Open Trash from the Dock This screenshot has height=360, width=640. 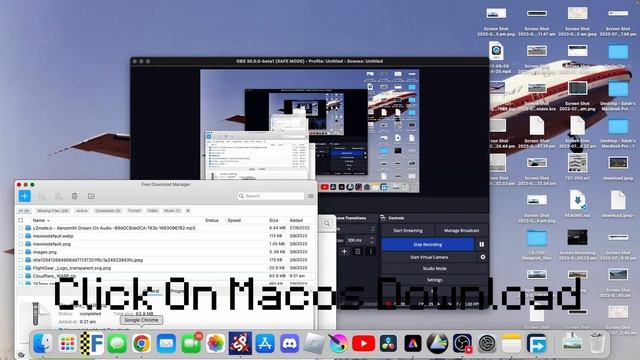(x=597, y=344)
